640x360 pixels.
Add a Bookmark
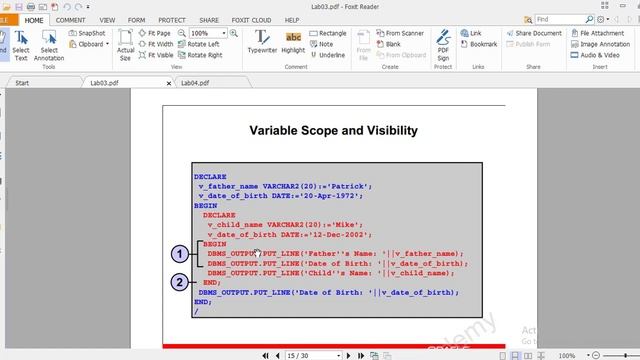pyautogui.click(x=479, y=44)
